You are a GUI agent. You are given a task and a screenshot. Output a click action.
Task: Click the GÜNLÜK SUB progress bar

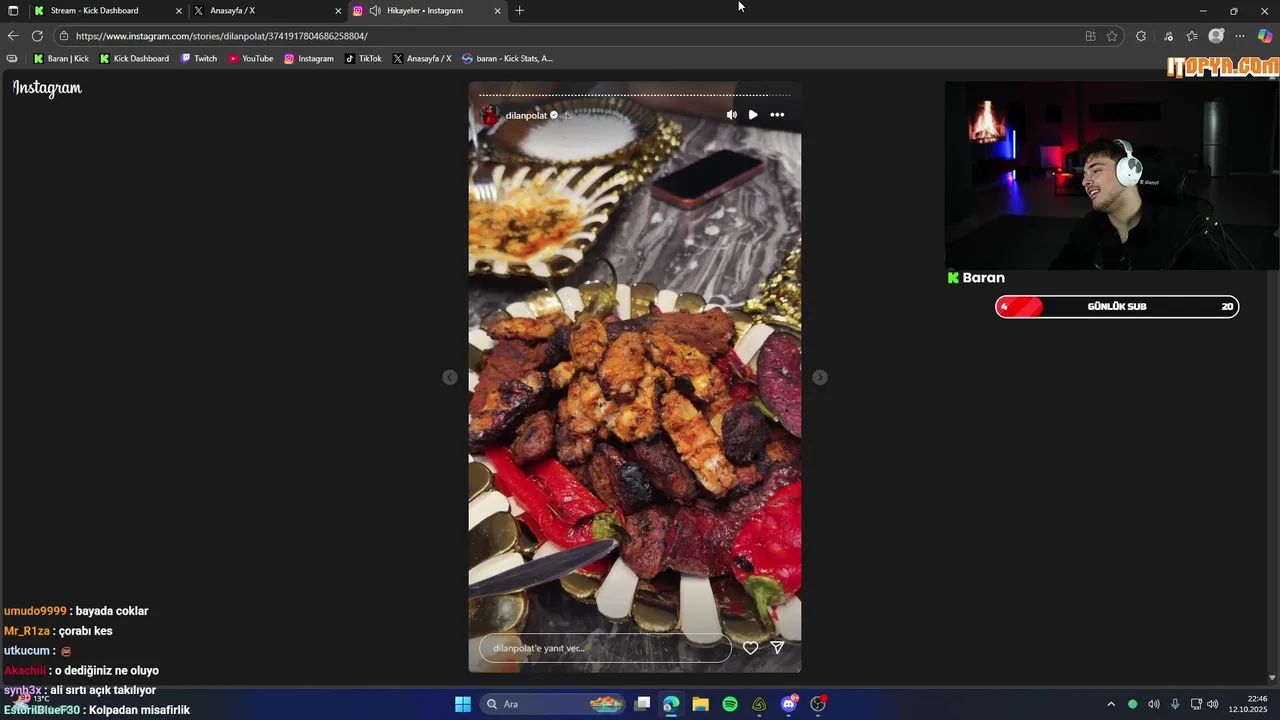[x=1117, y=307]
